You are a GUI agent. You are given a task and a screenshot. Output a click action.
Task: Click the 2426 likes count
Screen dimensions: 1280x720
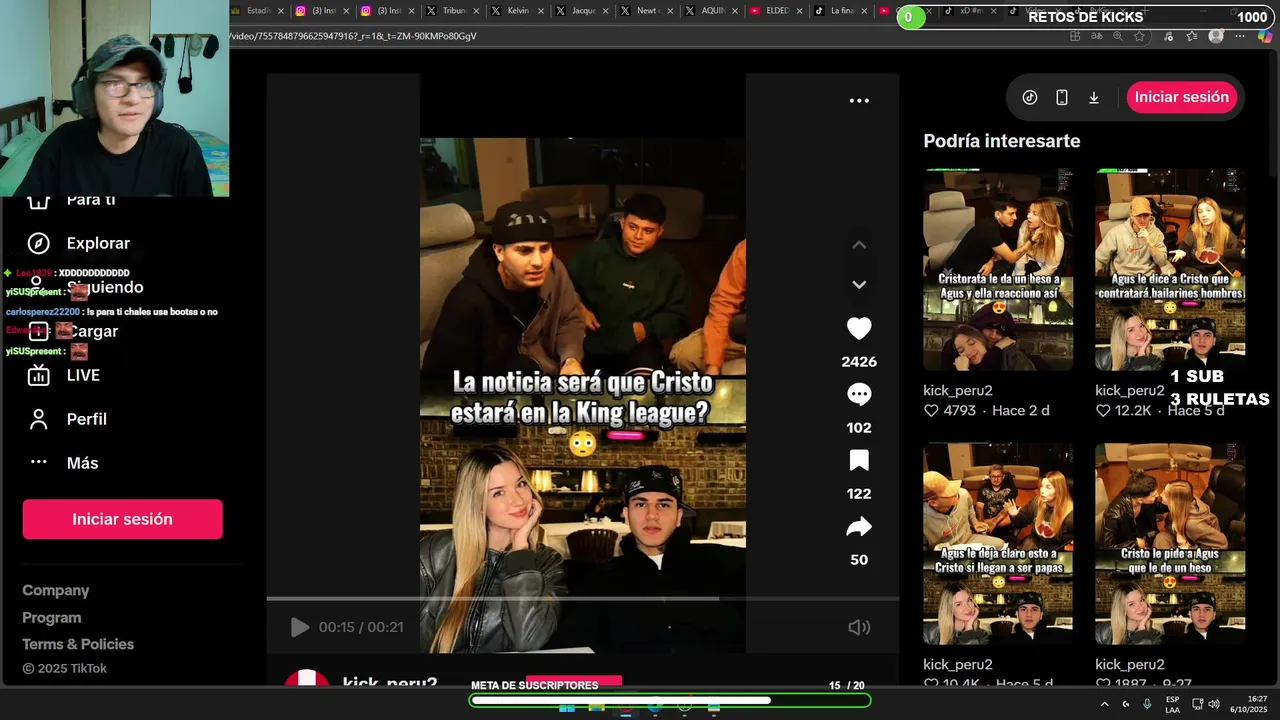click(859, 362)
